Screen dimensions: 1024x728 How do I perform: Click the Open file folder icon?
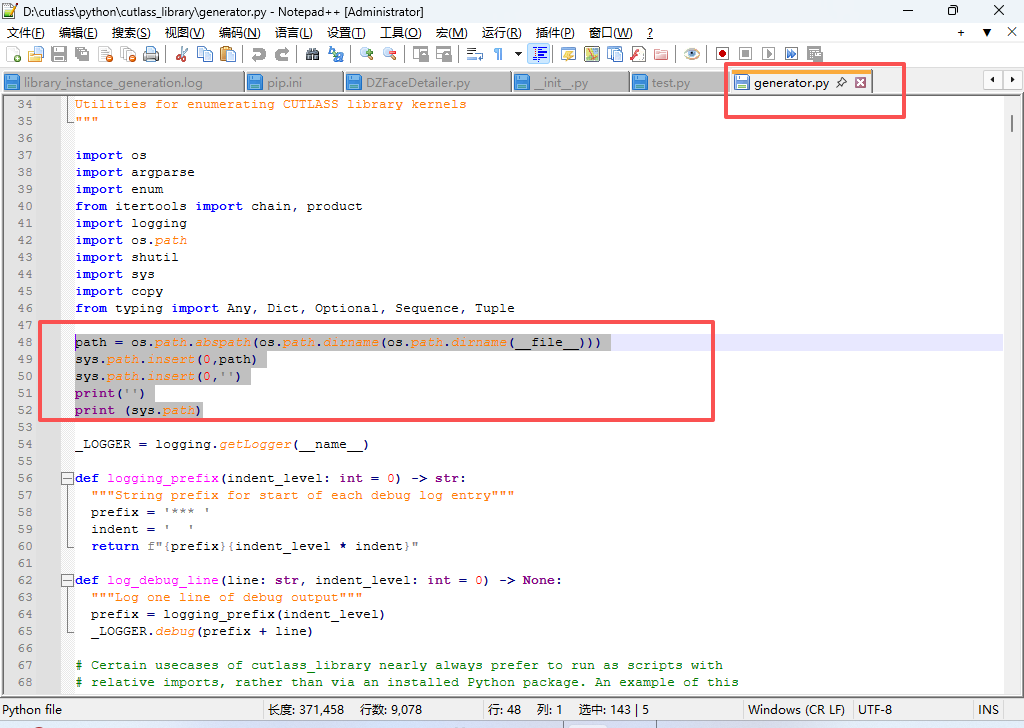tap(36, 54)
